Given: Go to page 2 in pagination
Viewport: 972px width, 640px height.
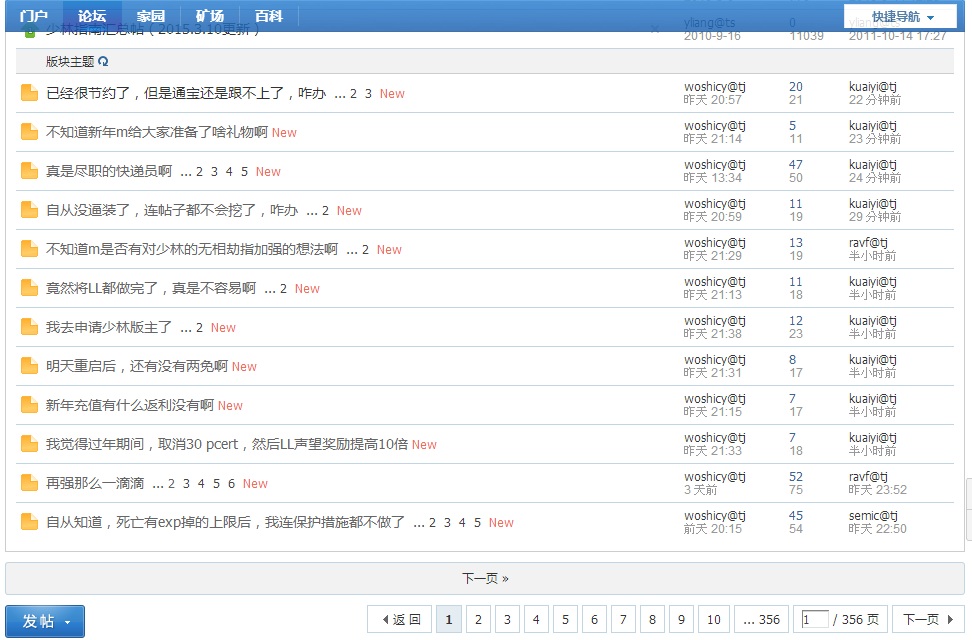Looking at the screenshot, I should tap(478, 620).
